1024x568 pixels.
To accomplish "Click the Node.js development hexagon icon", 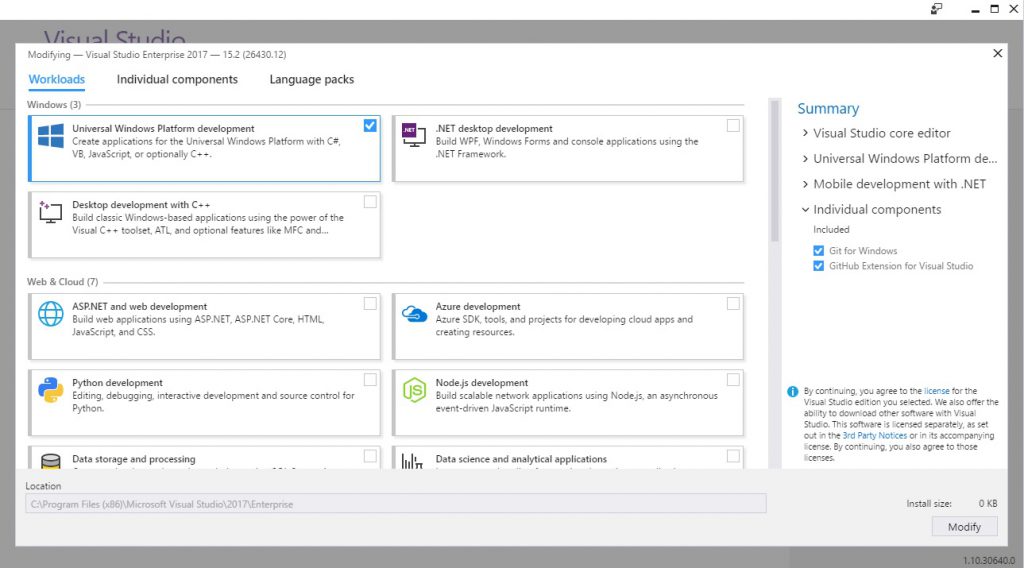I will click(414, 390).
